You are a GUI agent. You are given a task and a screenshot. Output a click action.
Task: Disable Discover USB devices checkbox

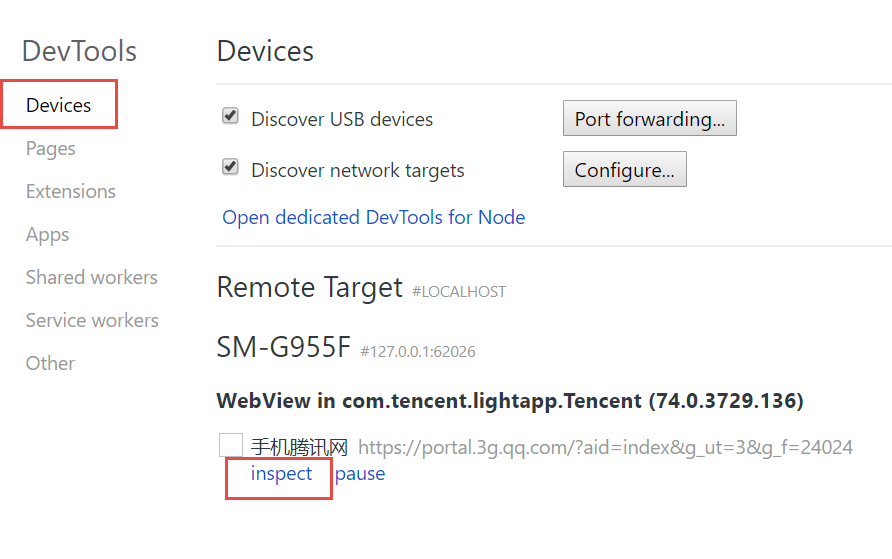(231, 116)
